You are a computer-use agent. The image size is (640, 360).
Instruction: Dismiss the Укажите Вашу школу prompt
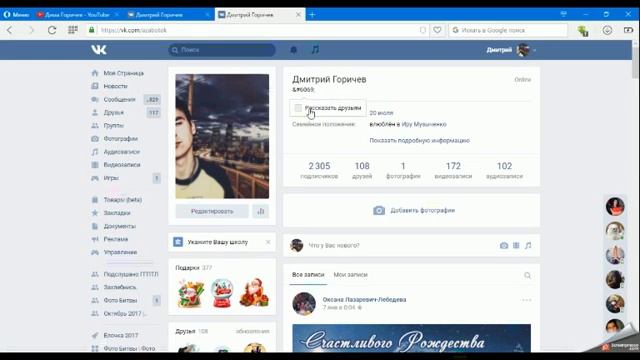tap(268, 242)
